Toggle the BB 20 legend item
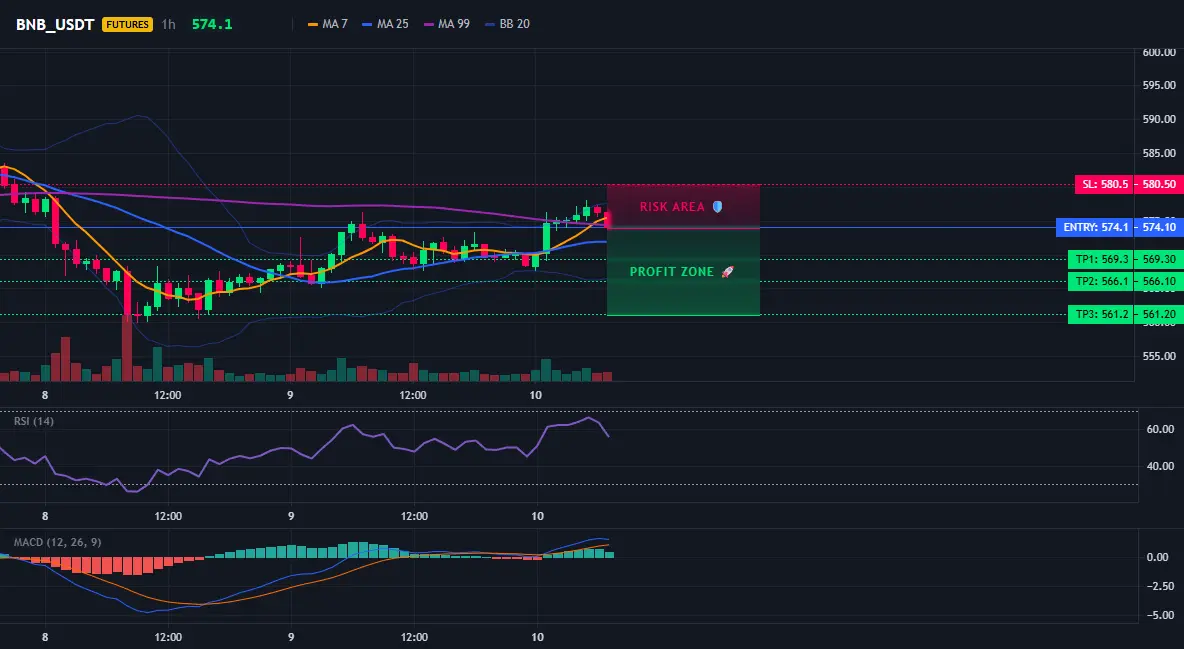Screen dimensions: 1184x649 pyautogui.click(x=507, y=24)
